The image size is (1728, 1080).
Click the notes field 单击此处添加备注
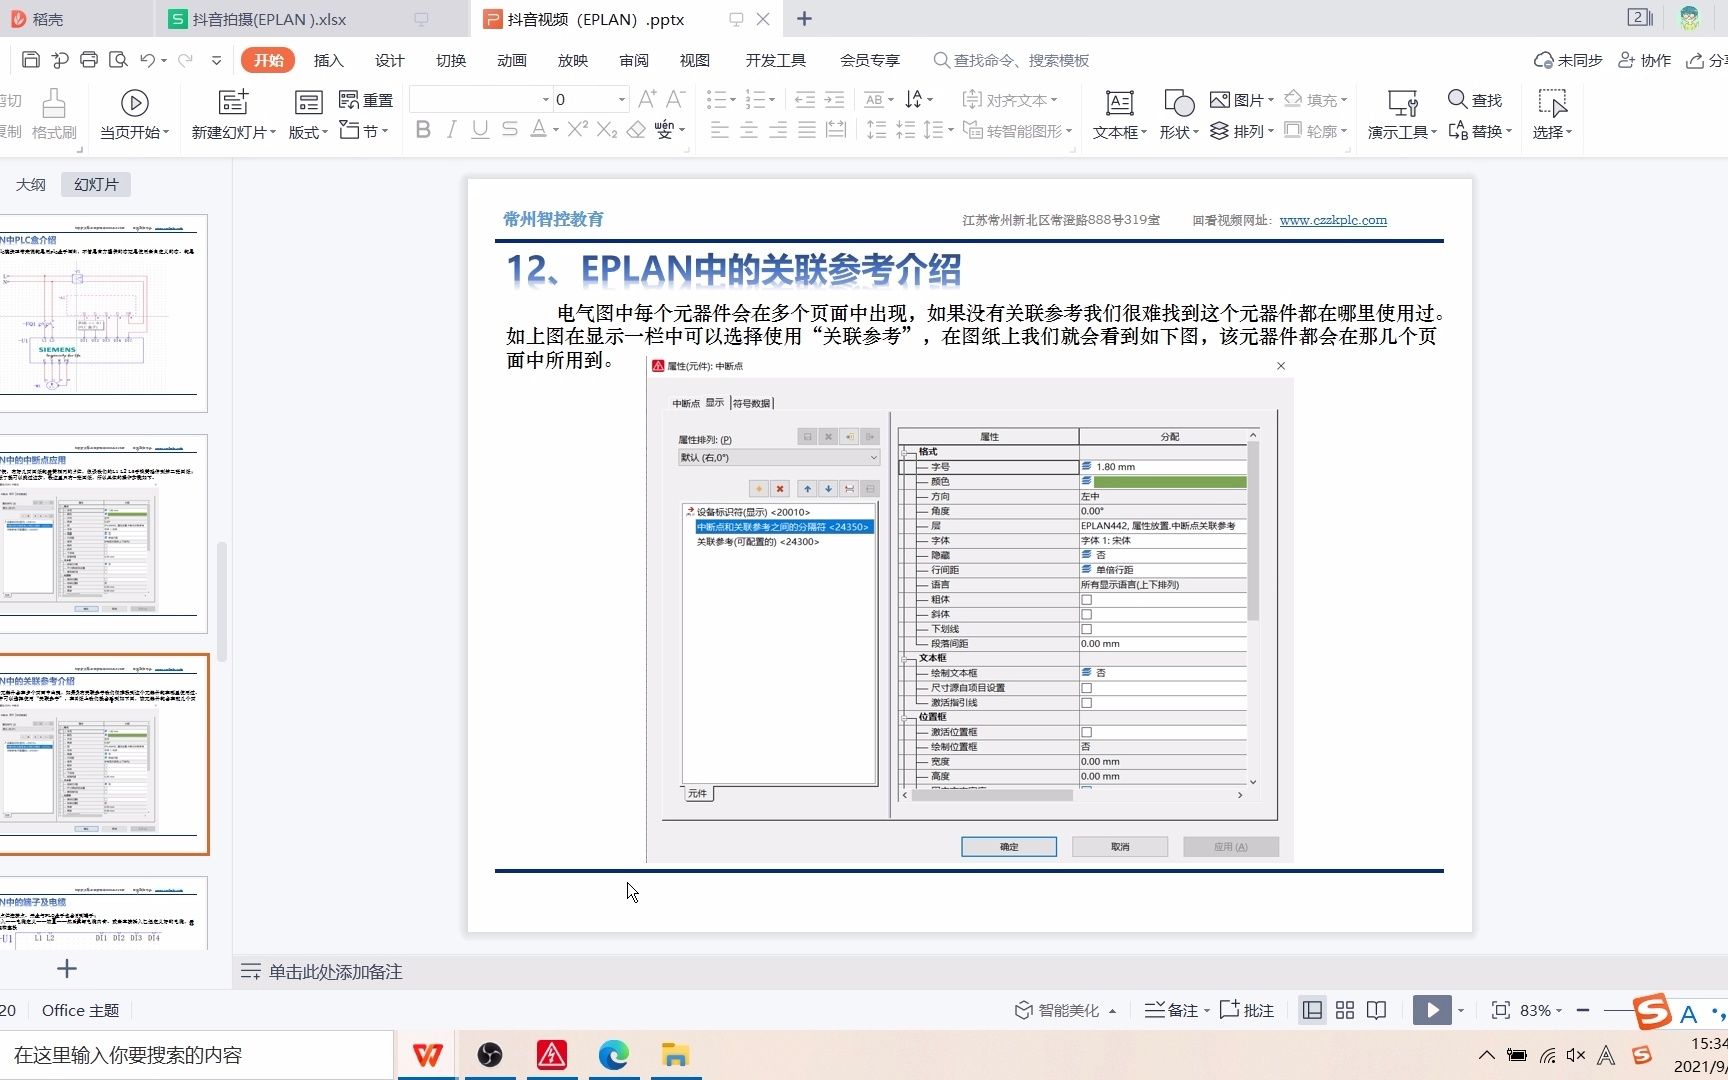(335, 972)
